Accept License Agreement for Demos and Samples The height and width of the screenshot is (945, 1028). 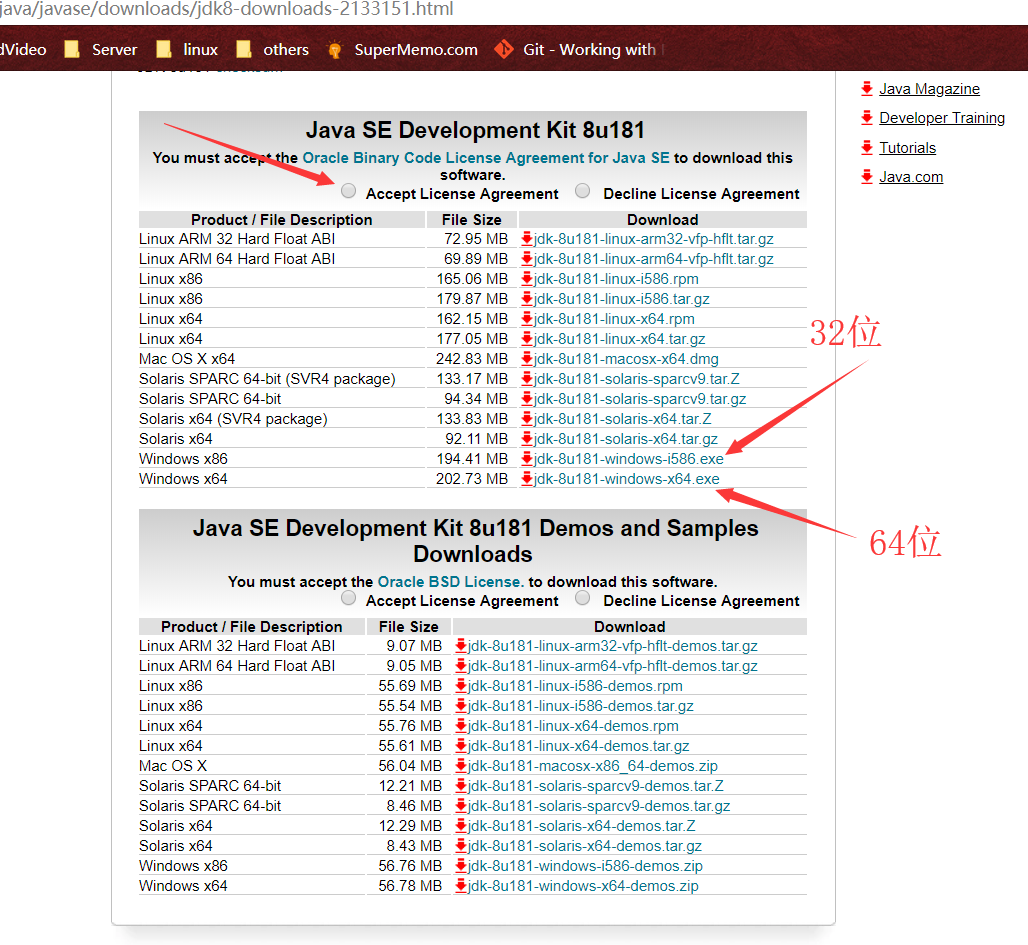tap(349, 598)
